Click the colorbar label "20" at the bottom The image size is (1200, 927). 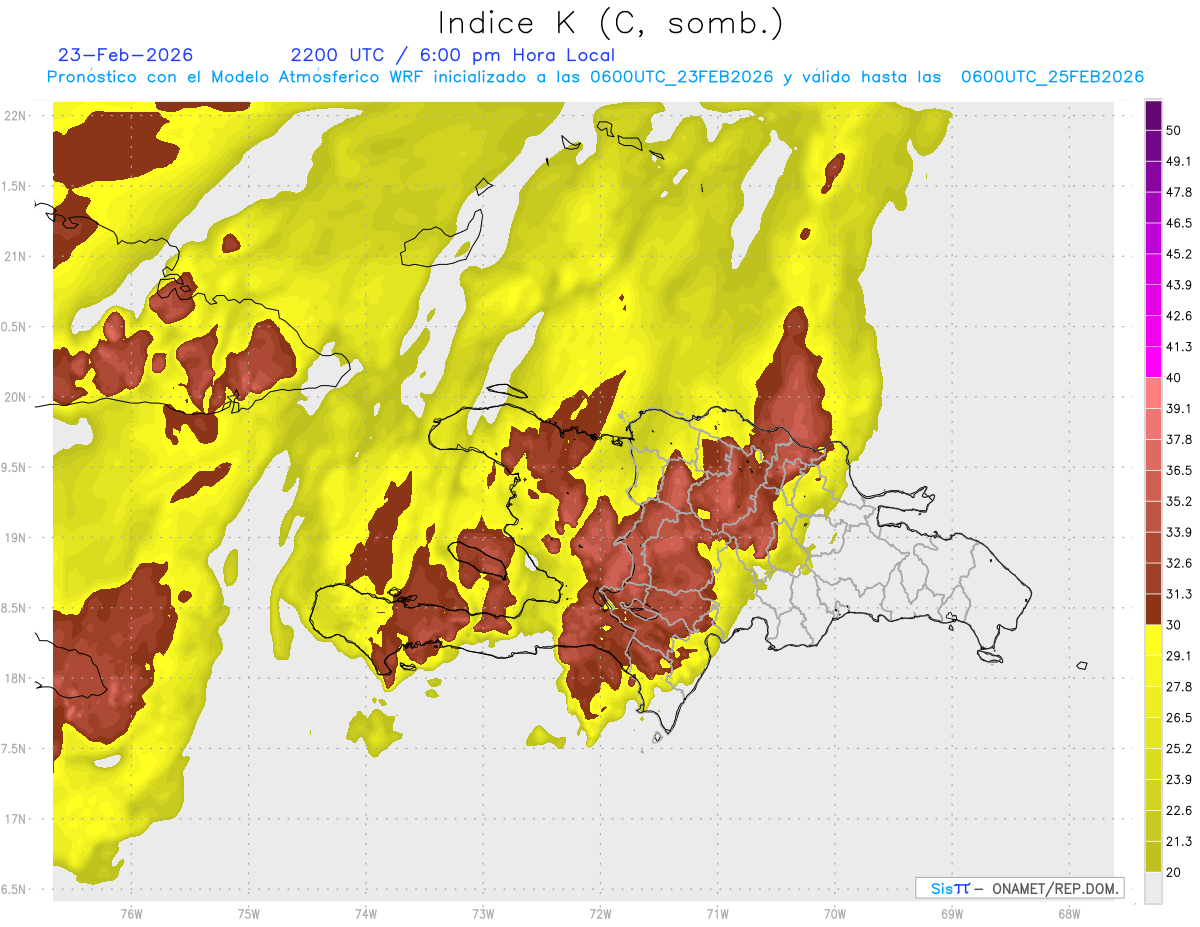[1174, 872]
